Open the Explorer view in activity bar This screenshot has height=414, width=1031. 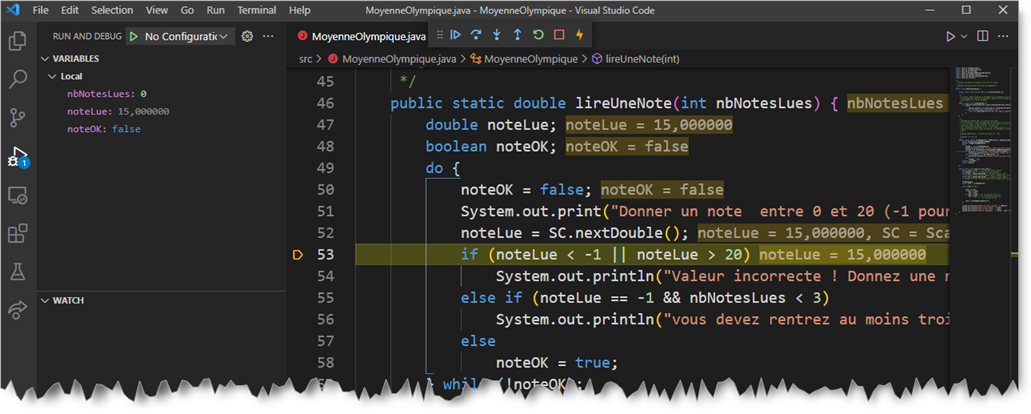tap(17, 41)
